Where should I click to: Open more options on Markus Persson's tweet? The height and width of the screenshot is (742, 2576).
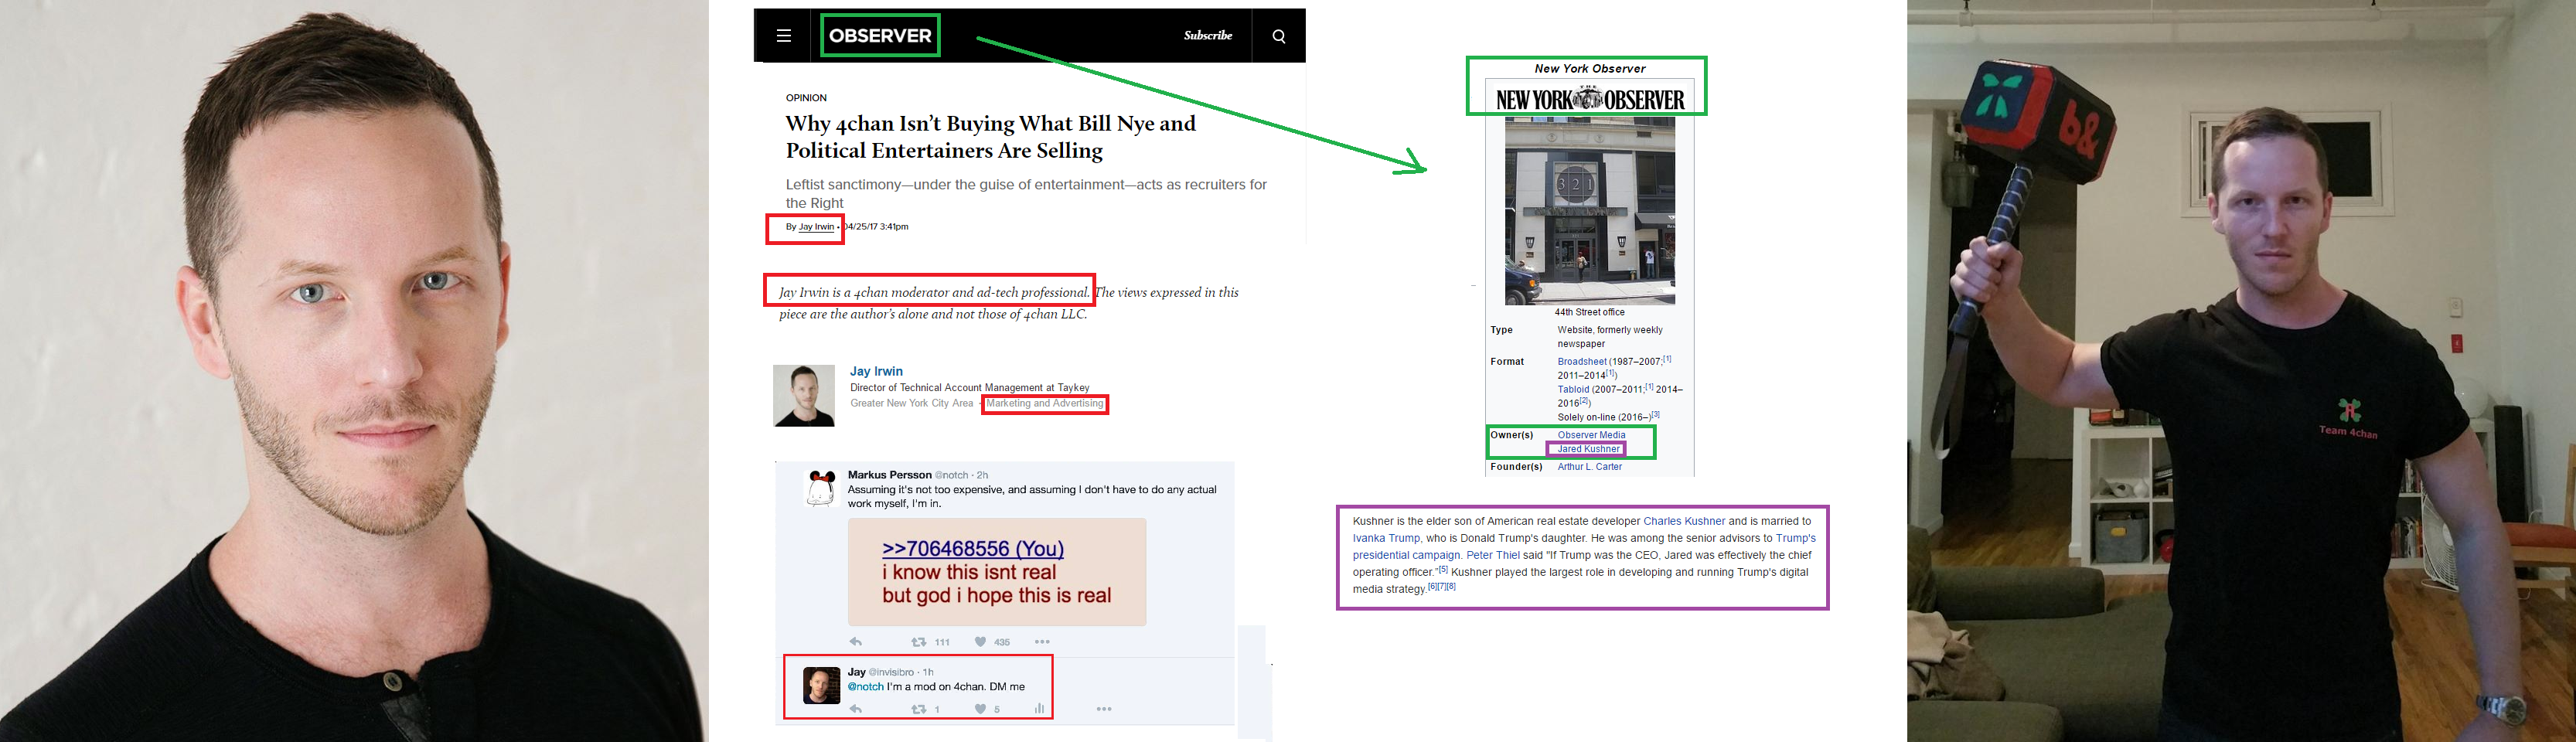tap(1042, 642)
